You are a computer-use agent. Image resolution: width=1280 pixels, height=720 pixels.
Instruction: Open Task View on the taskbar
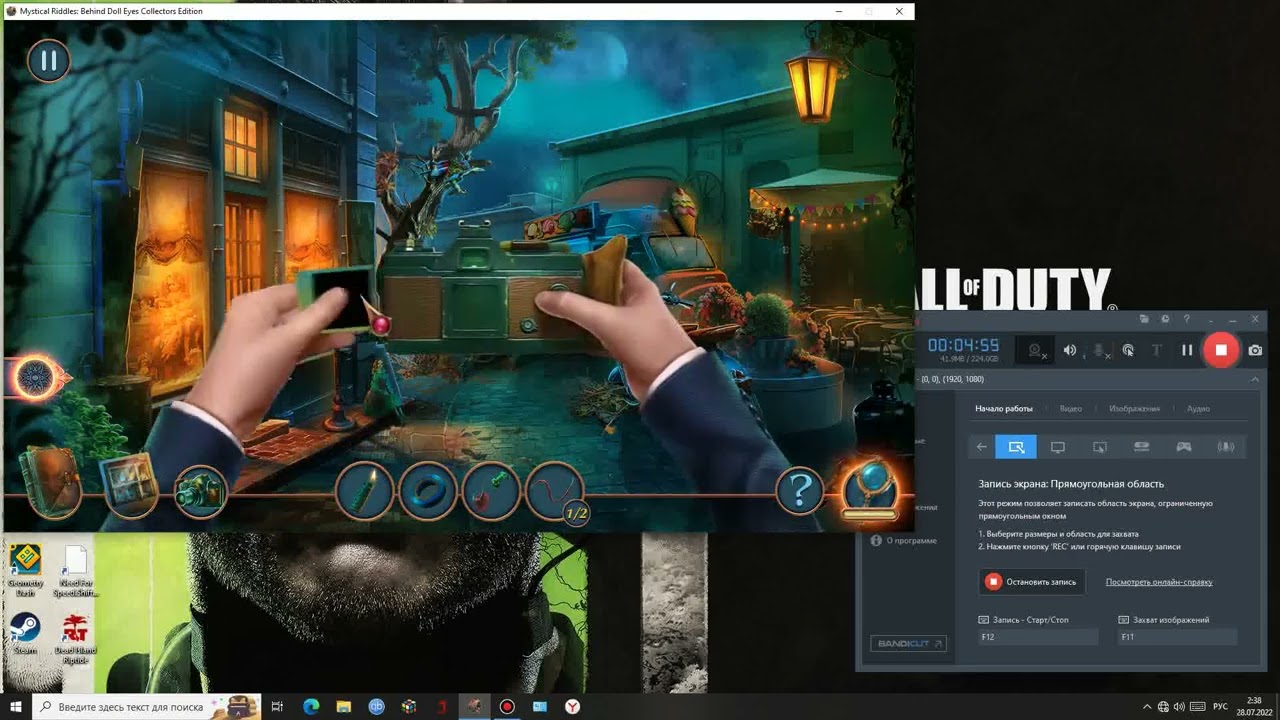click(x=278, y=706)
